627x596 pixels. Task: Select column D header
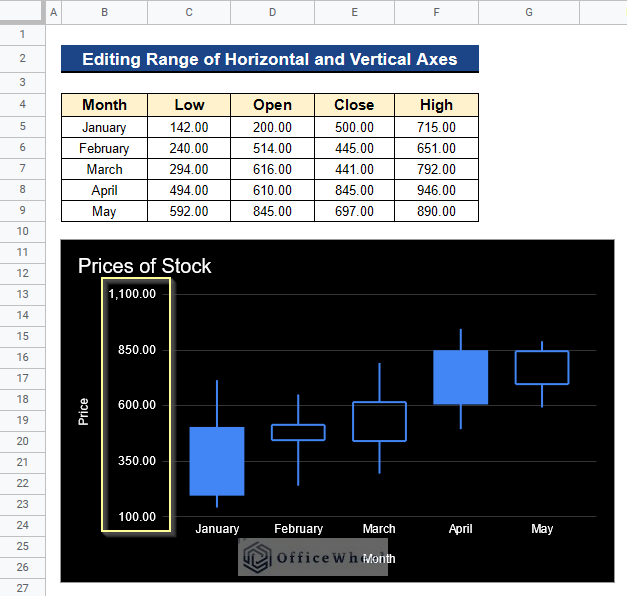(272, 12)
